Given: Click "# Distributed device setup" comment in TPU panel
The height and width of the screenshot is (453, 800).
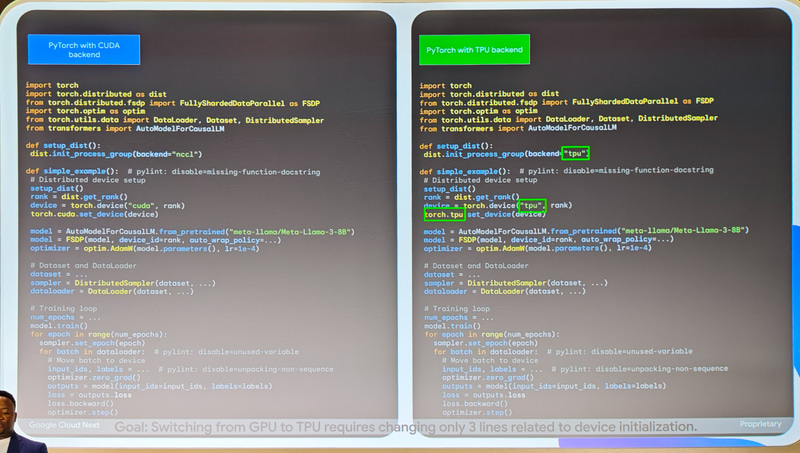Looking at the screenshot, I should point(480,180).
